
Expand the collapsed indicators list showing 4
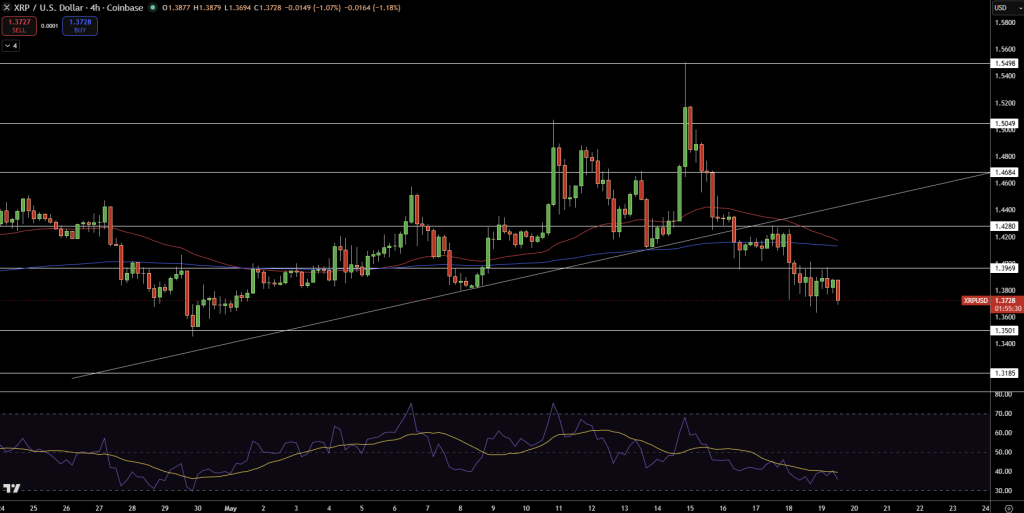[10, 46]
